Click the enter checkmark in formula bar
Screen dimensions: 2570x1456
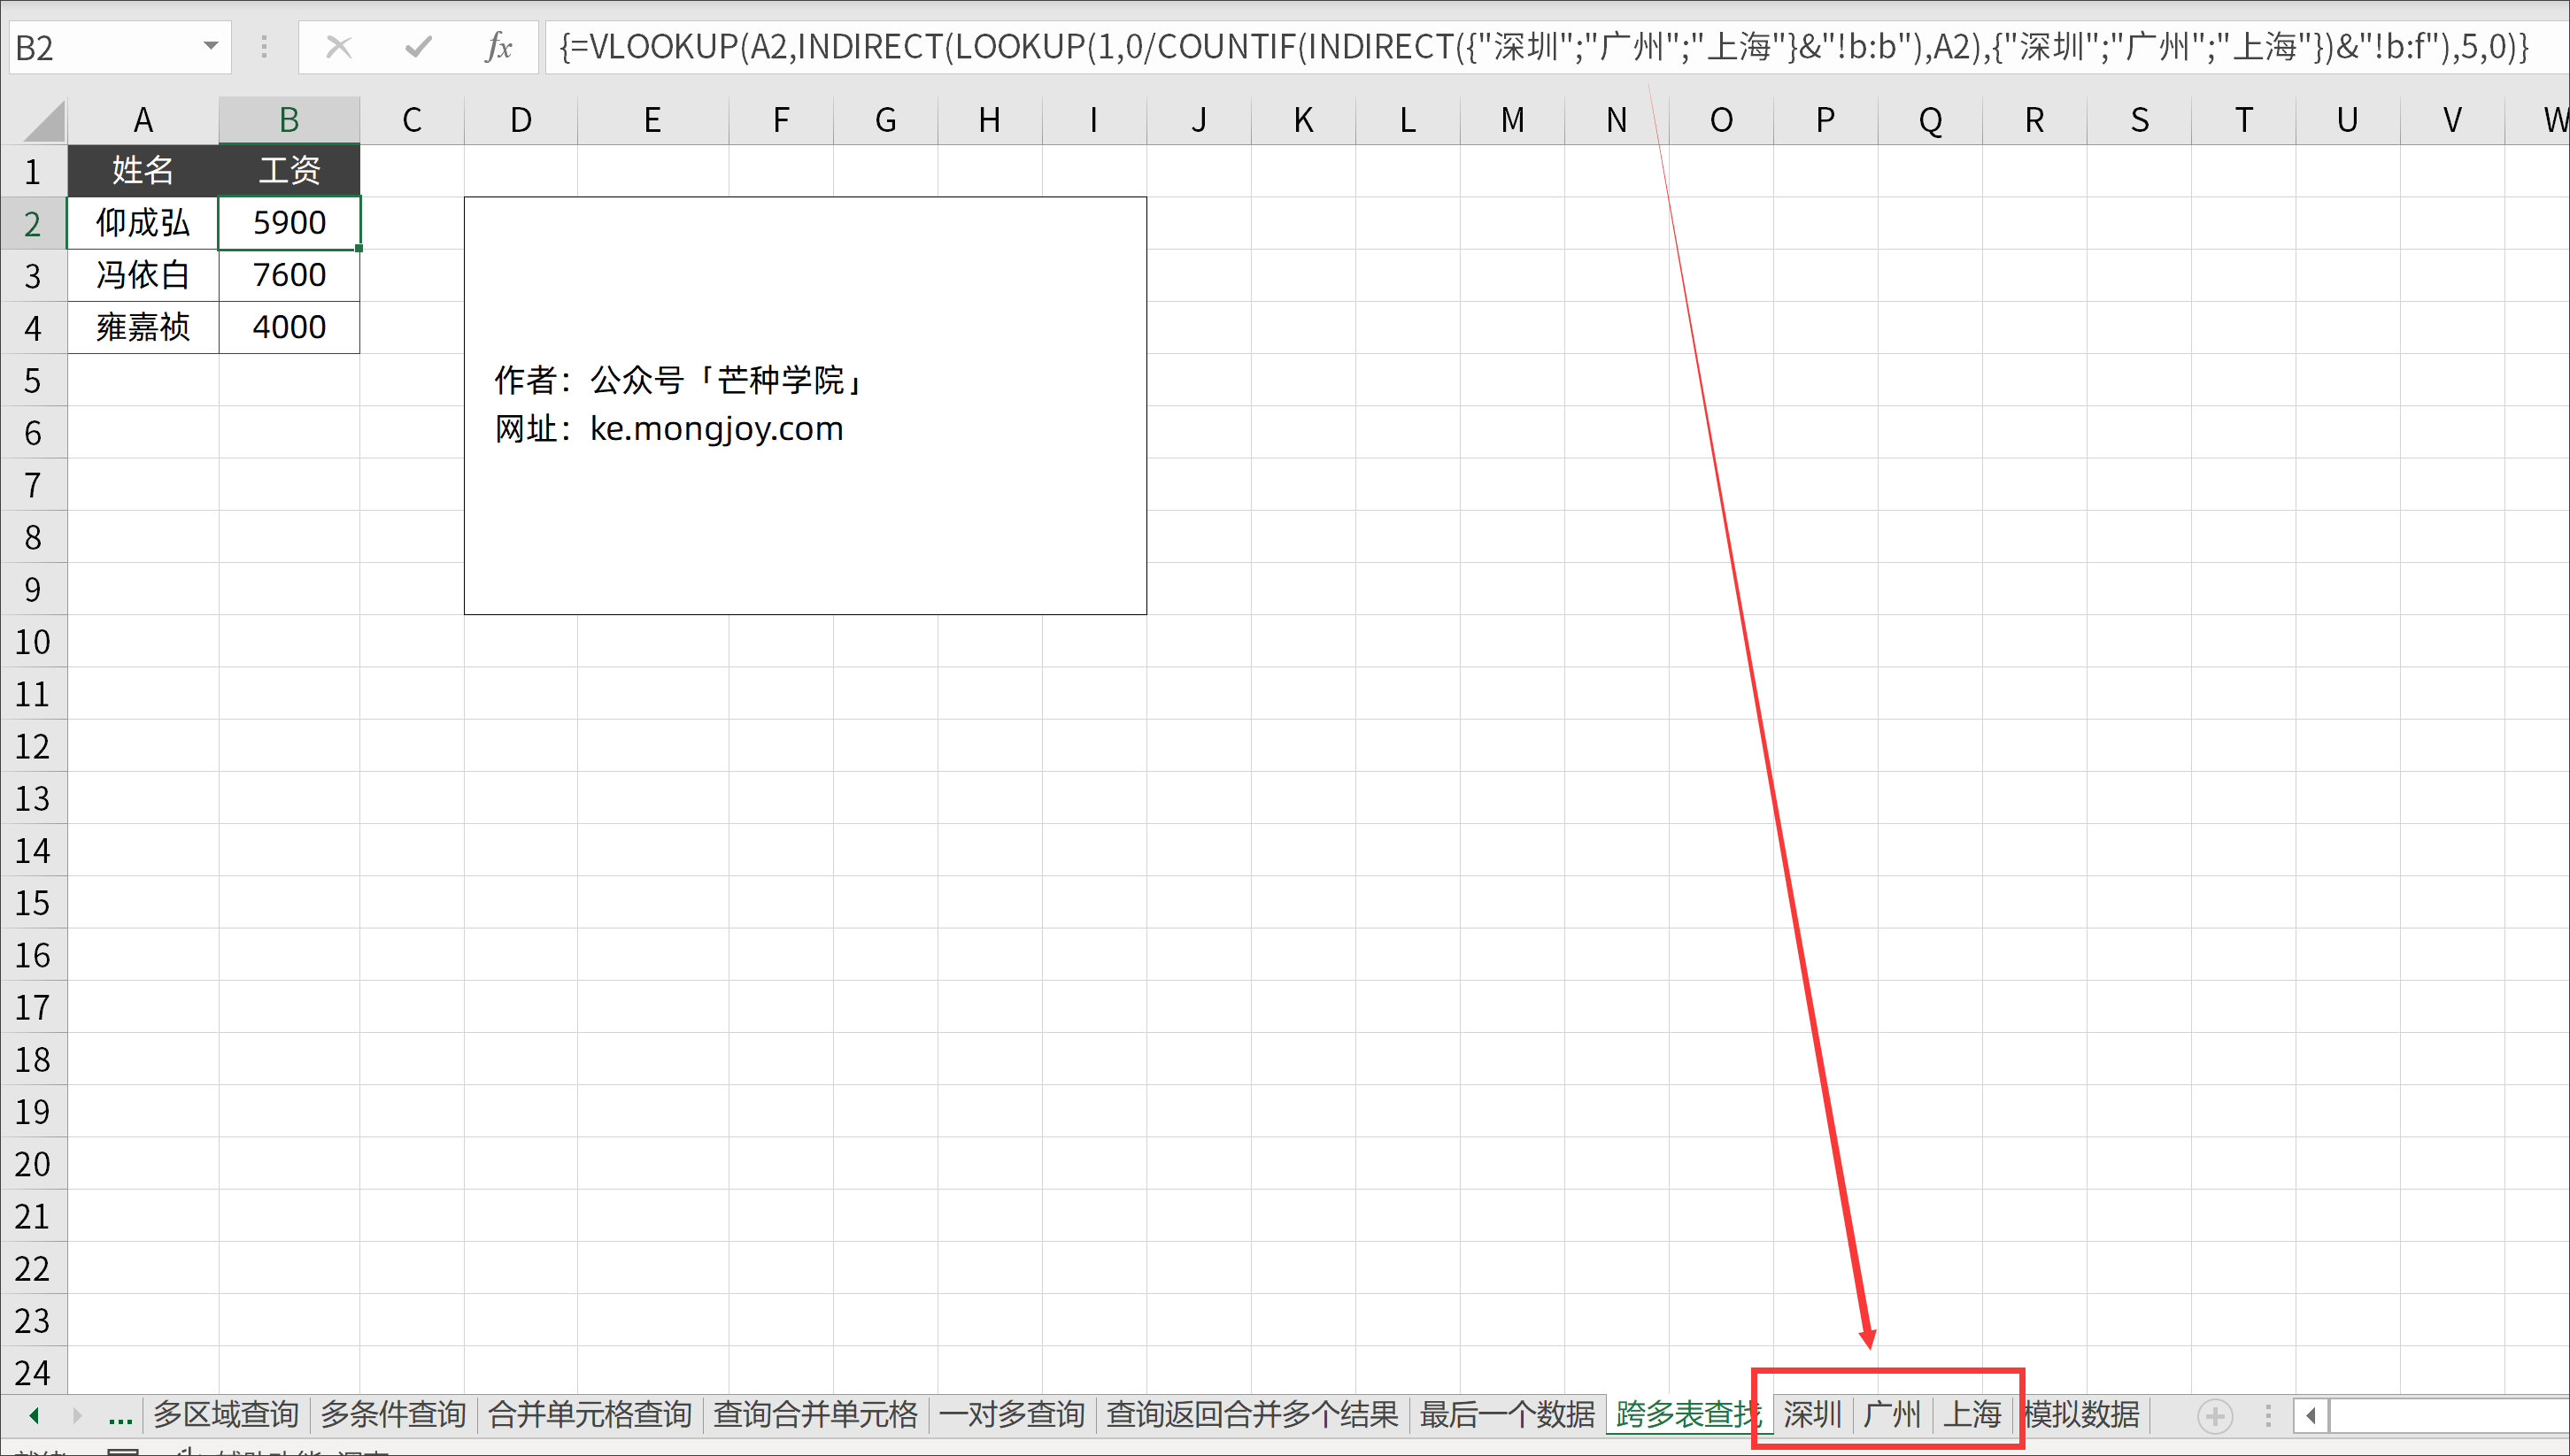tap(418, 47)
